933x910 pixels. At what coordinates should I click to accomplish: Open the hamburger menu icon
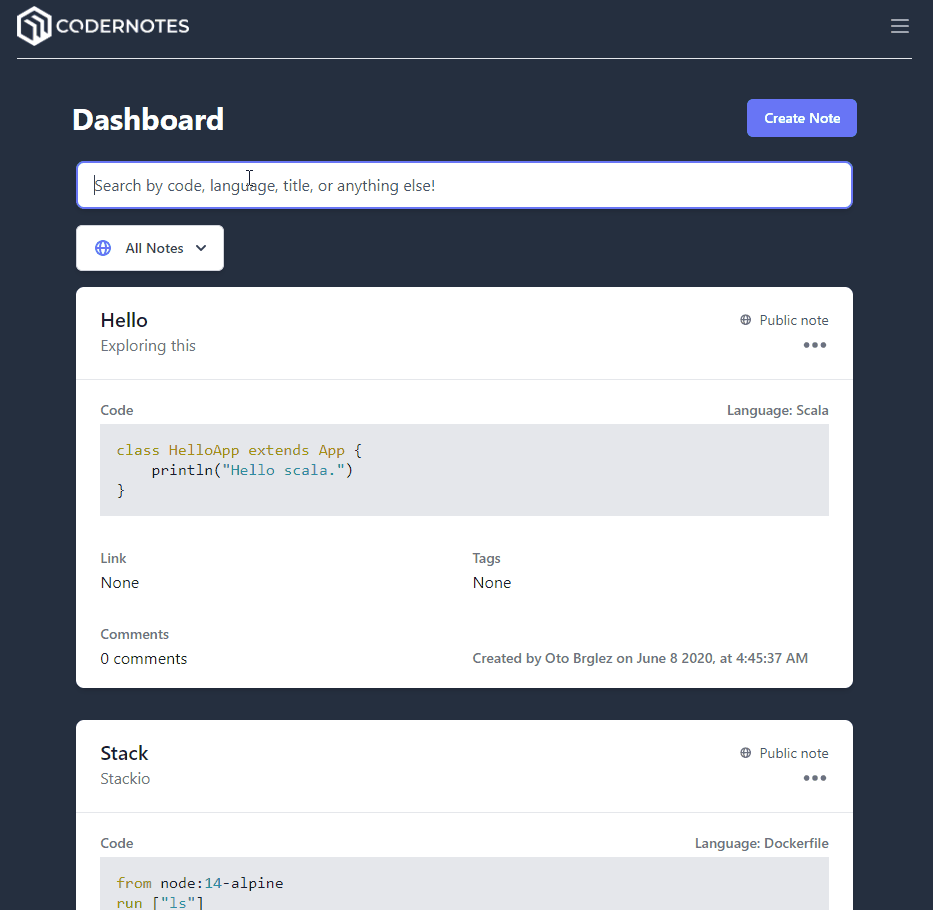(x=899, y=26)
